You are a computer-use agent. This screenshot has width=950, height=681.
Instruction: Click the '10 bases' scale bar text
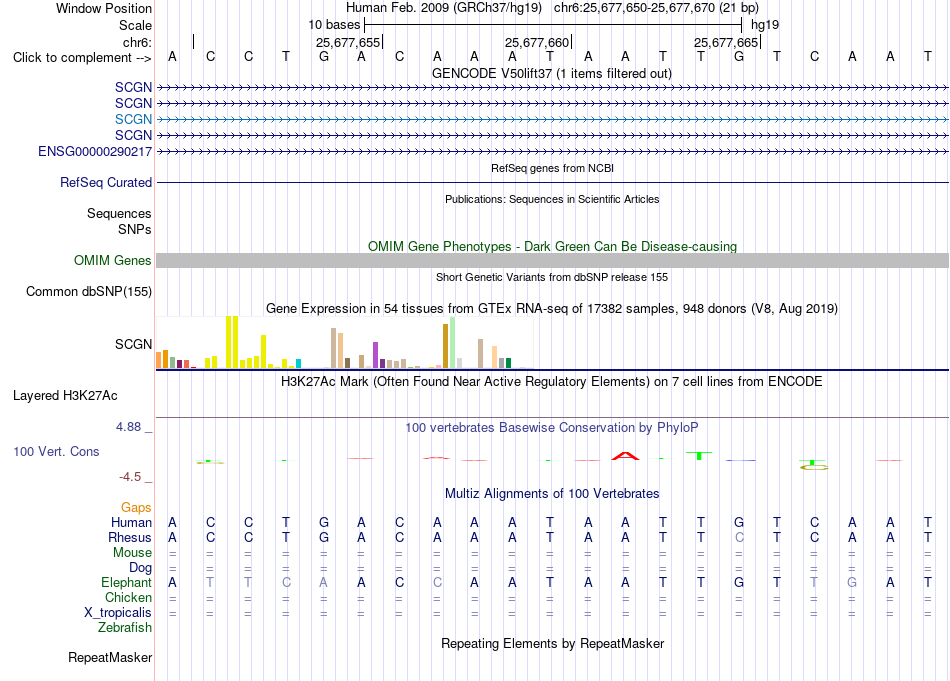[x=334, y=25]
